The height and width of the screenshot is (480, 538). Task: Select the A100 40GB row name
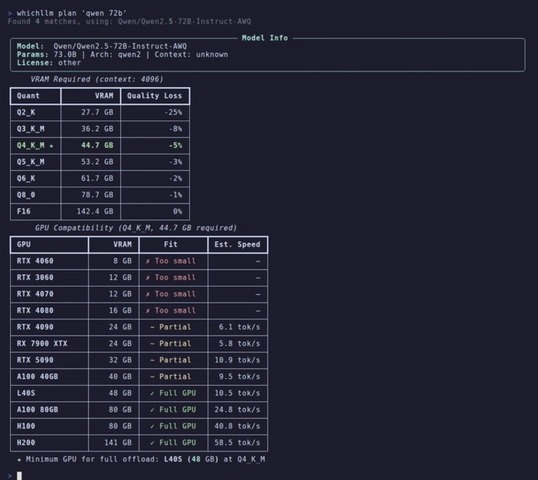point(37,376)
